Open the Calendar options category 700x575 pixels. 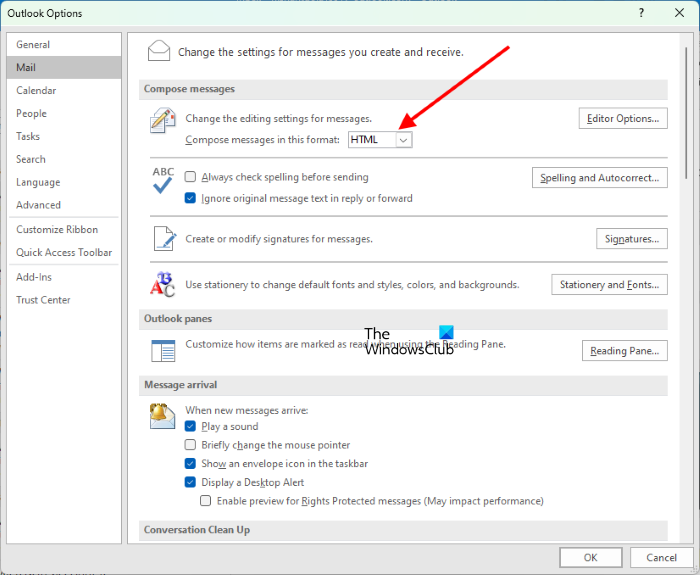tap(64, 91)
